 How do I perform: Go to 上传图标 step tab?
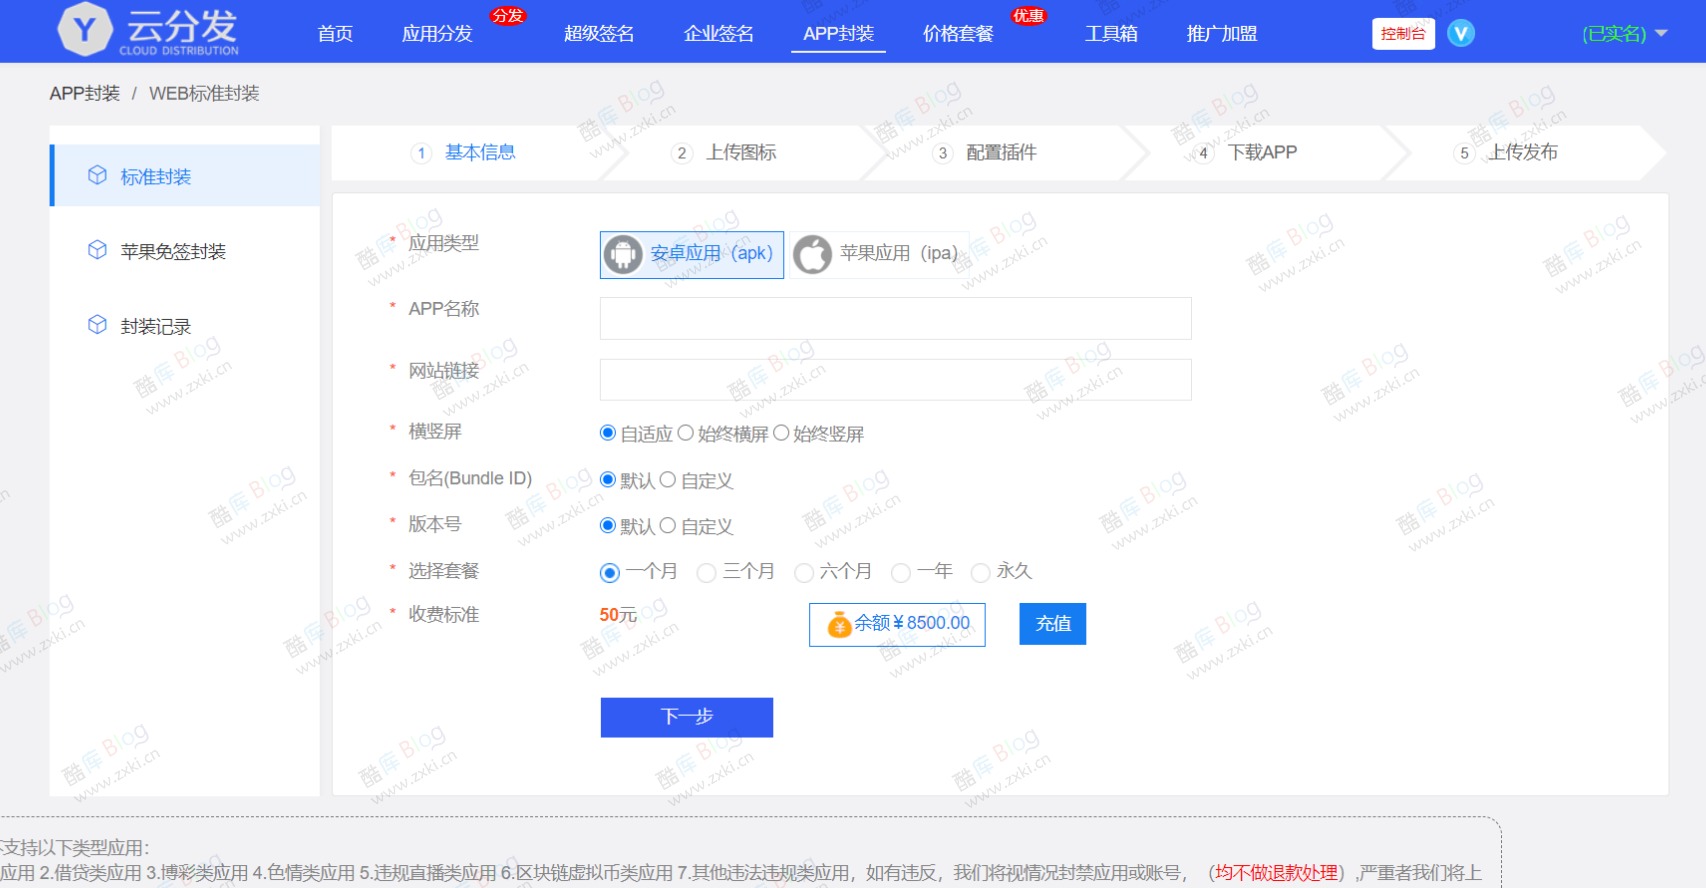(741, 152)
